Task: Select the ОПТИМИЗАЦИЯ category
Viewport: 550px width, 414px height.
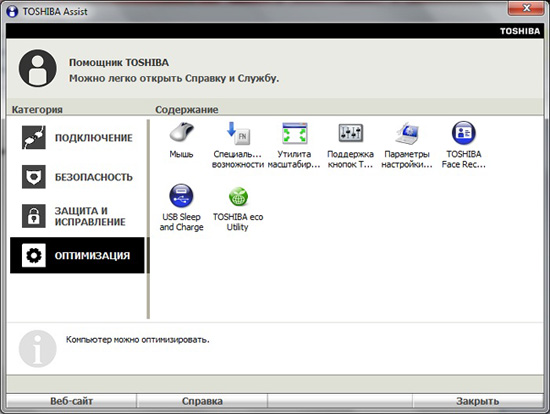Action: coord(77,255)
